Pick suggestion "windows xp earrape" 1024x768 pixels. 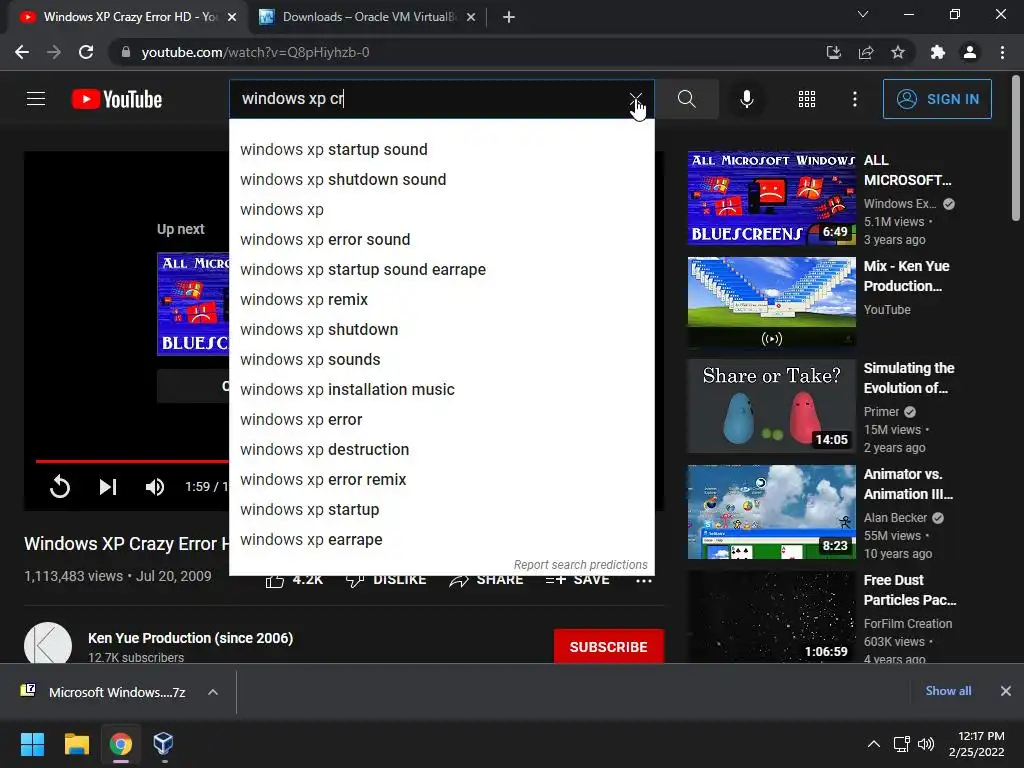441,540
